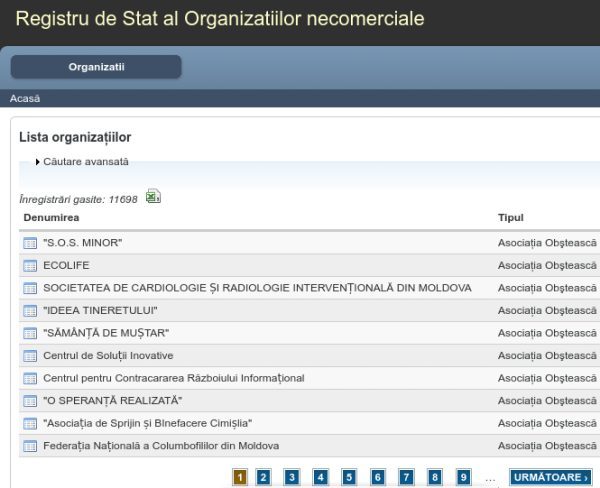Select the ECOLIFE organization name
Viewport: 600px width, 488px height.
(66, 265)
